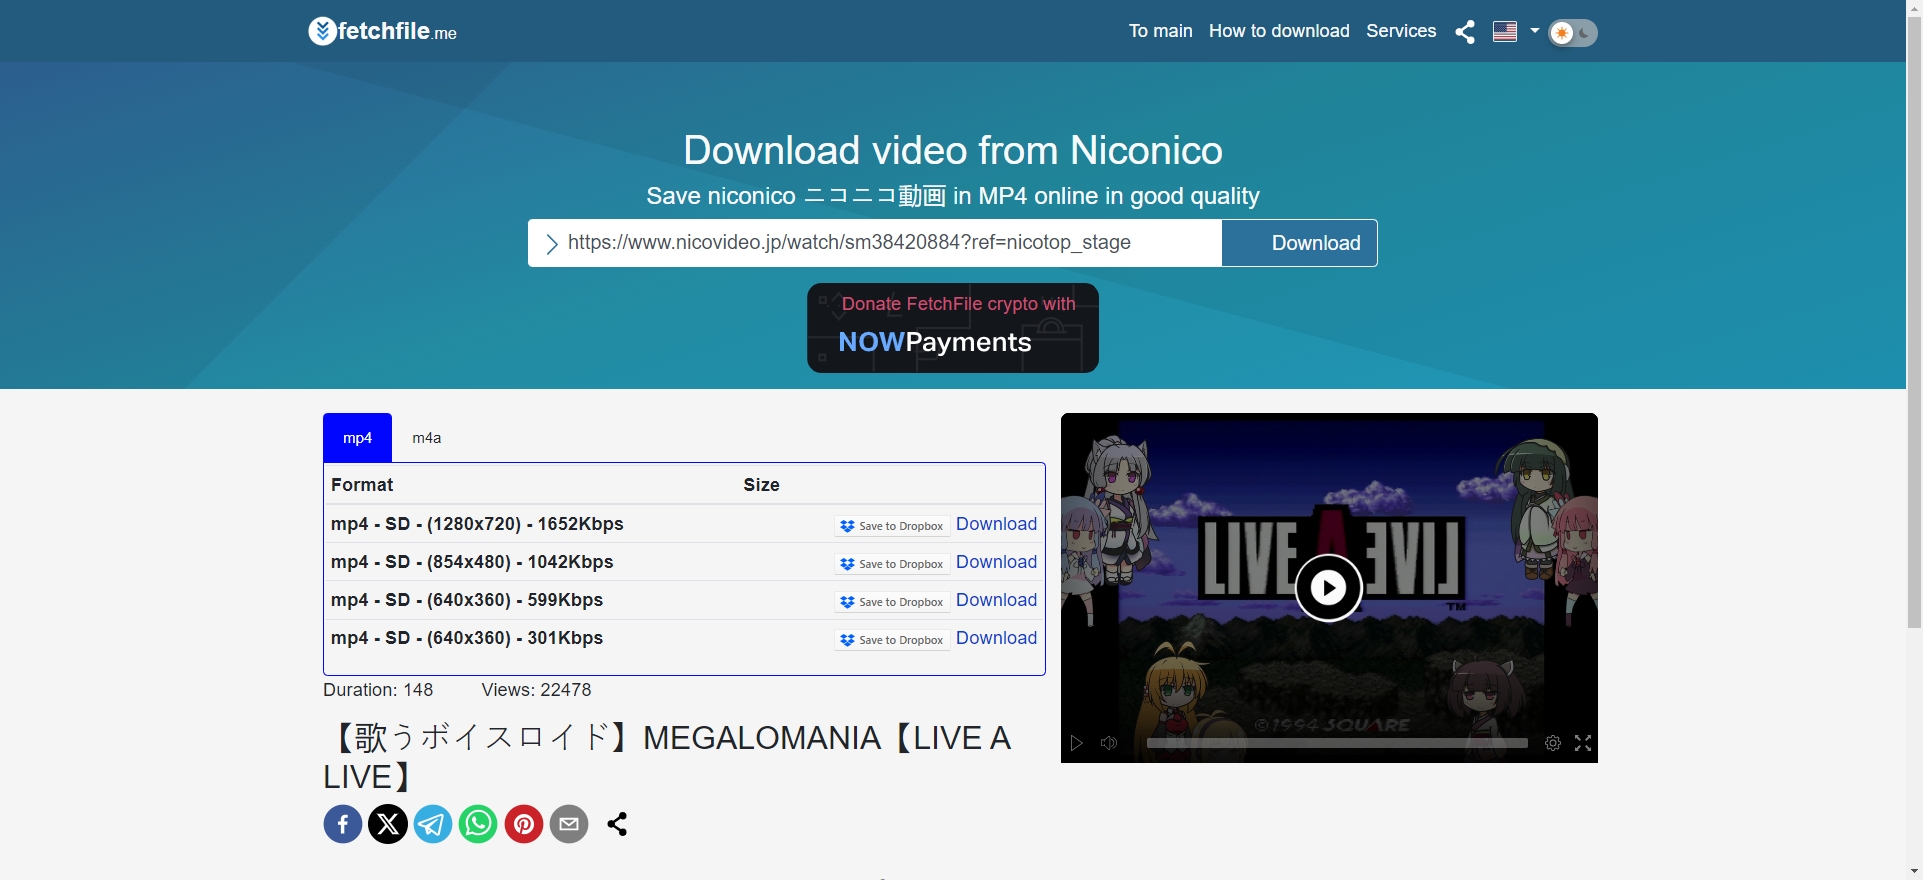Click the MEGALOMANIA video title text
This screenshot has width=1923, height=880.
point(668,757)
